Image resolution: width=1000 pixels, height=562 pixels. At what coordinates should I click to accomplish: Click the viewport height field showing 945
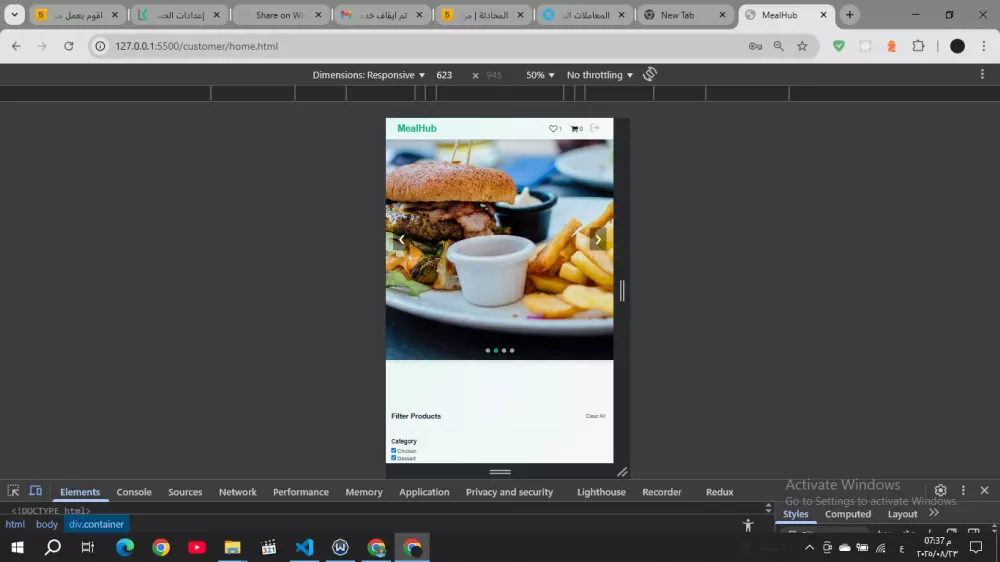click(x=494, y=75)
